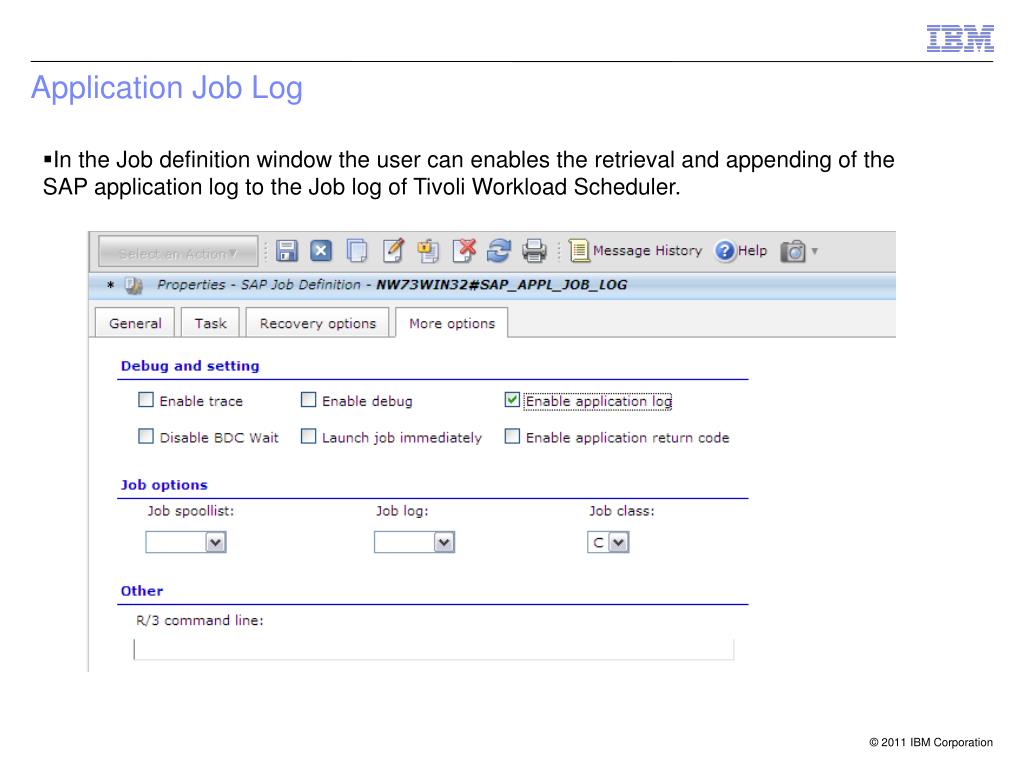Select the More options tab
Image resolution: width=1024 pixels, height=768 pixels.
tap(452, 323)
